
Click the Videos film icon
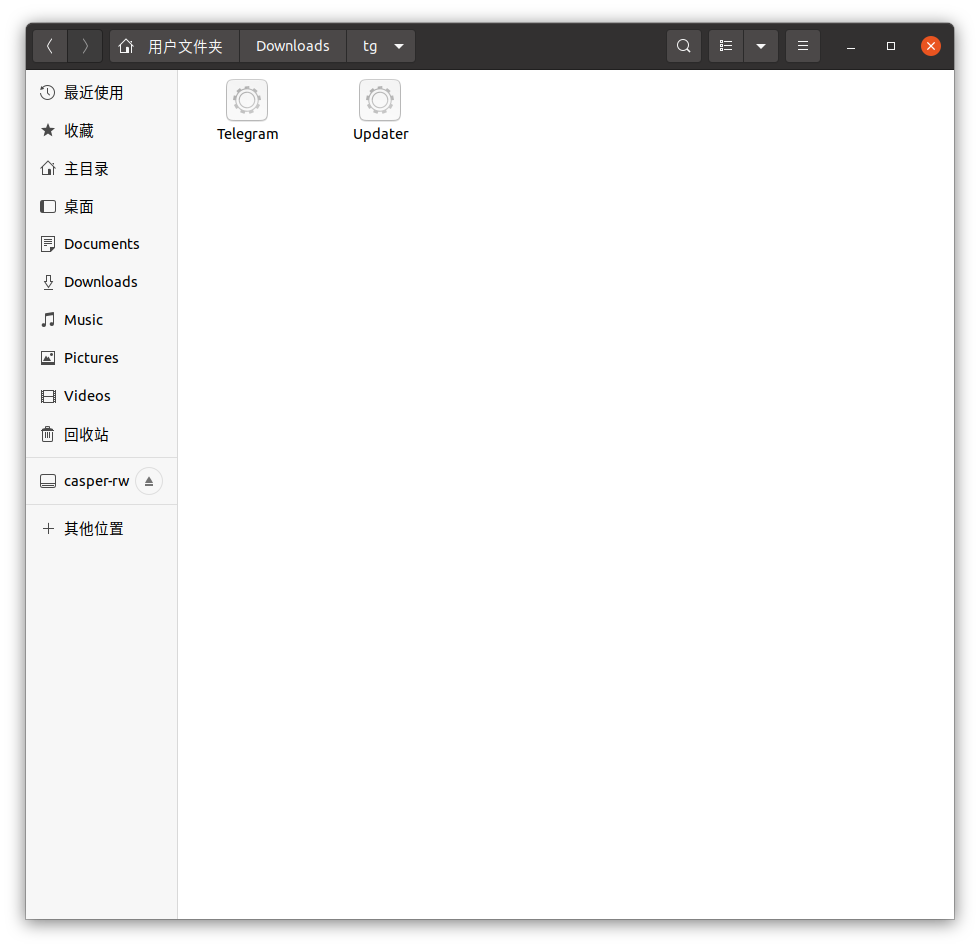tap(48, 396)
